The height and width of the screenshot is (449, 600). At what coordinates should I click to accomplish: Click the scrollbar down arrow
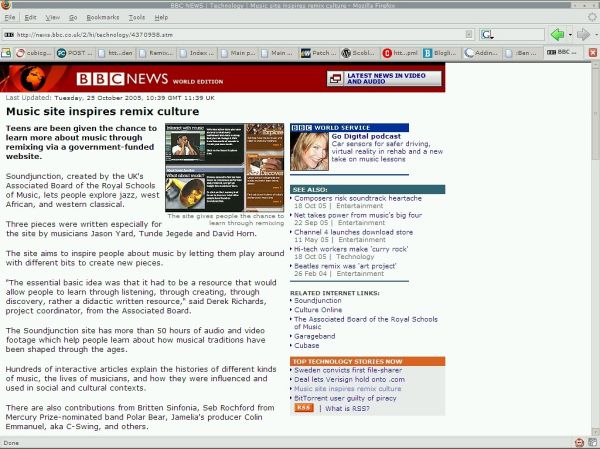pyautogui.click(x=595, y=431)
